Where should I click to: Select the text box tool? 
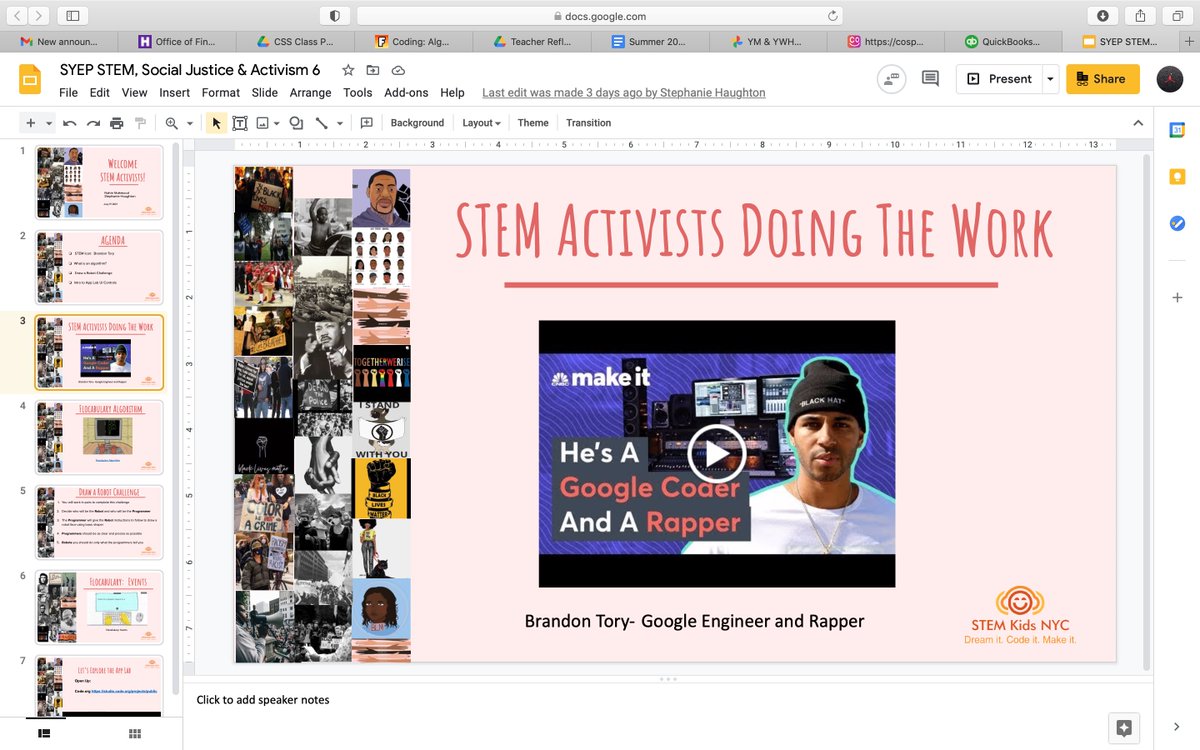pos(240,123)
